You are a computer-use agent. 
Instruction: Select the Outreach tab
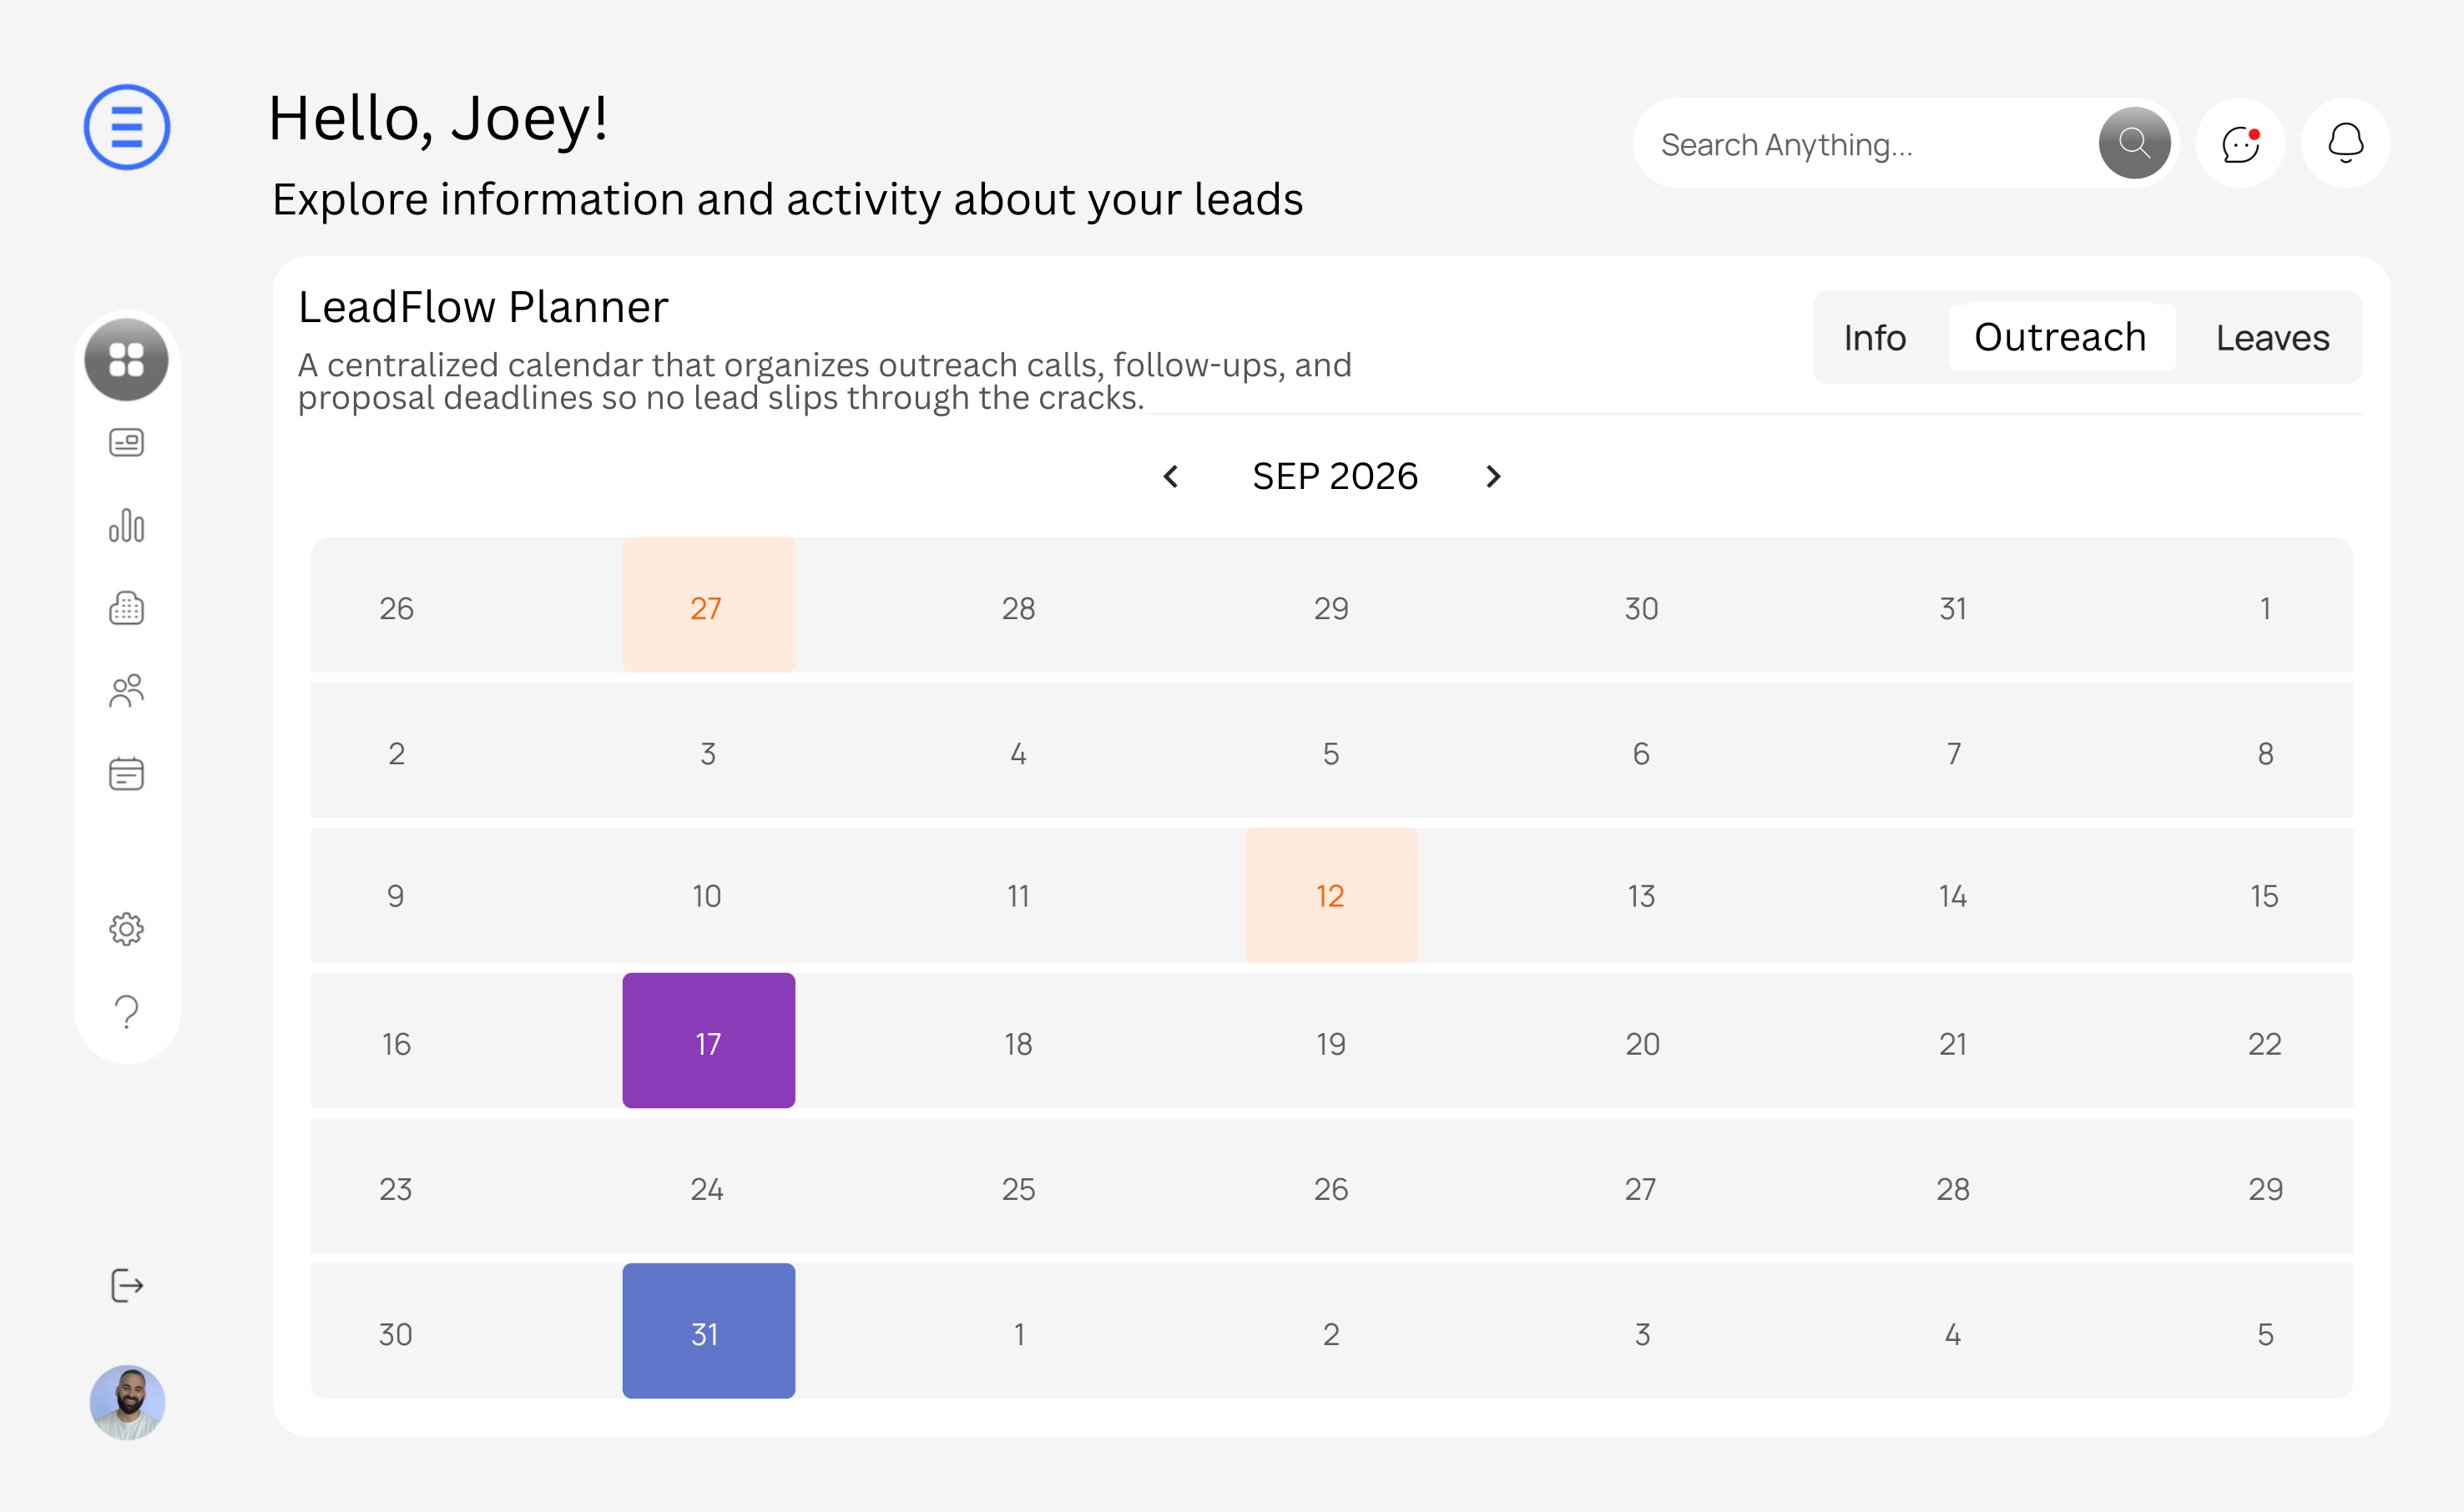coord(2060,338)
